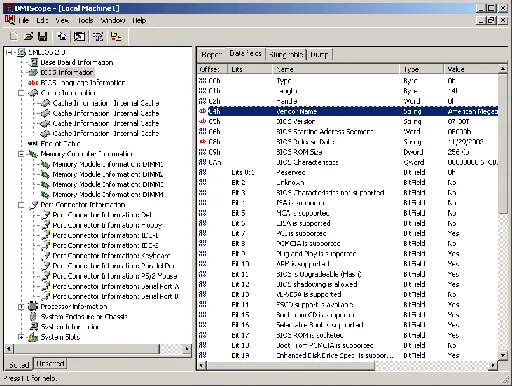Screen dimensions: 512x386
Task: Collapse the Cache Information tree branch
Action: 21,93
